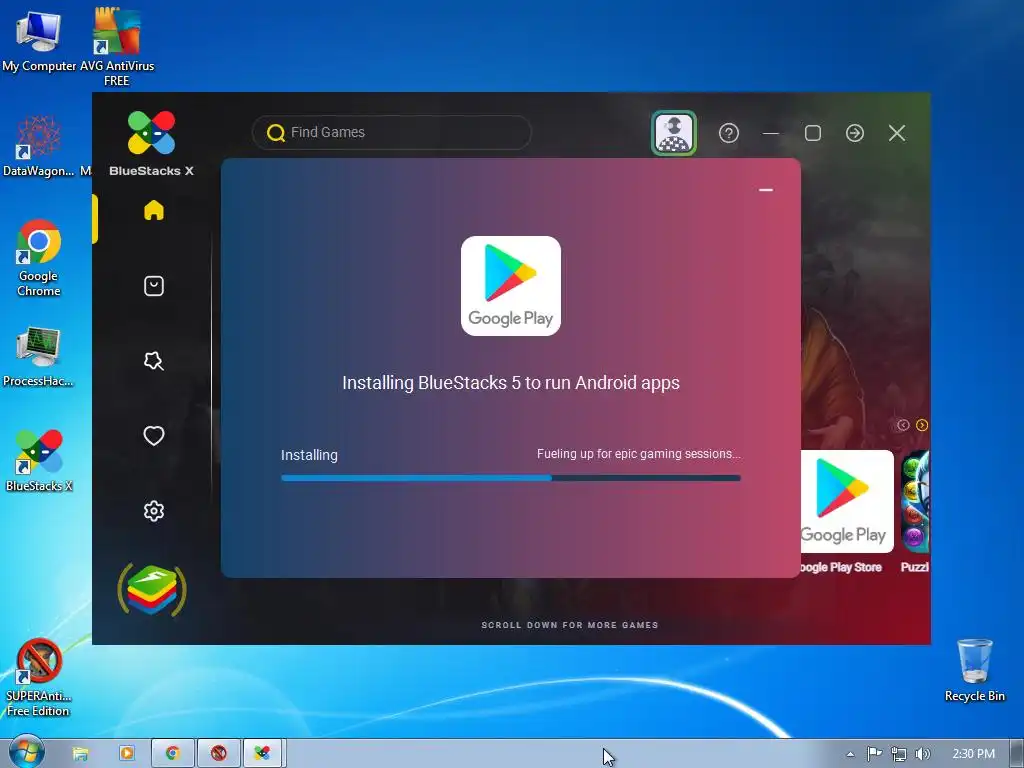Maximize the BlueStacks X window

coord(813,133)
